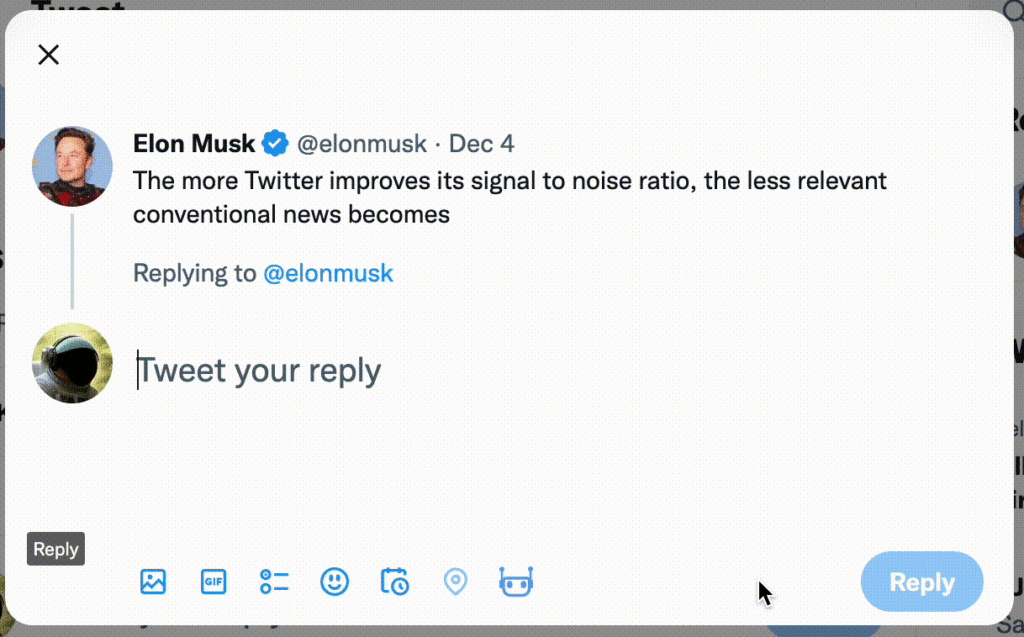Click the Elon Musk display name
Viewport: 1024px width, 637px height.
[194, 144]
